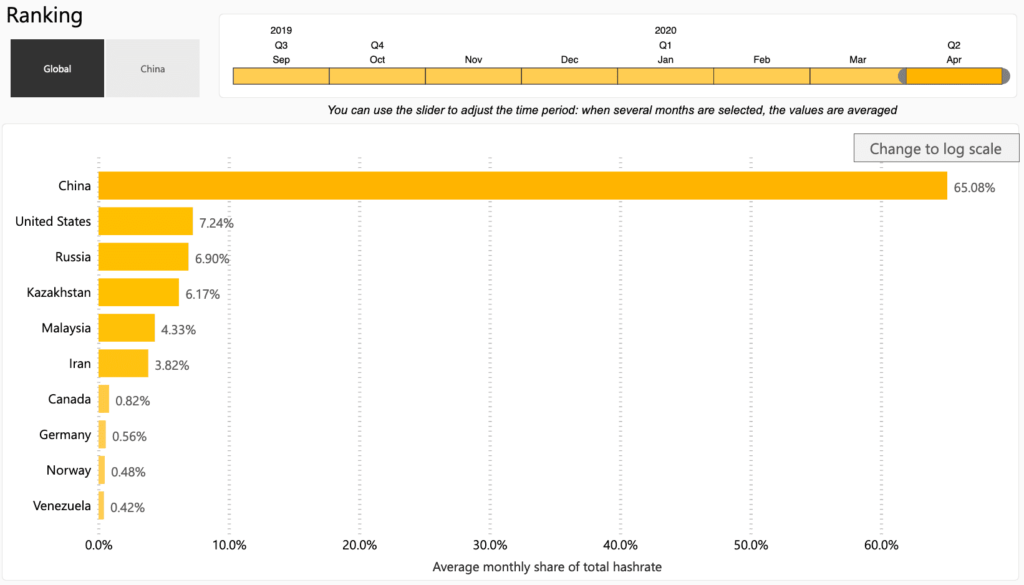Select the Sep 2019 segment on the slider

coord(281,75)
